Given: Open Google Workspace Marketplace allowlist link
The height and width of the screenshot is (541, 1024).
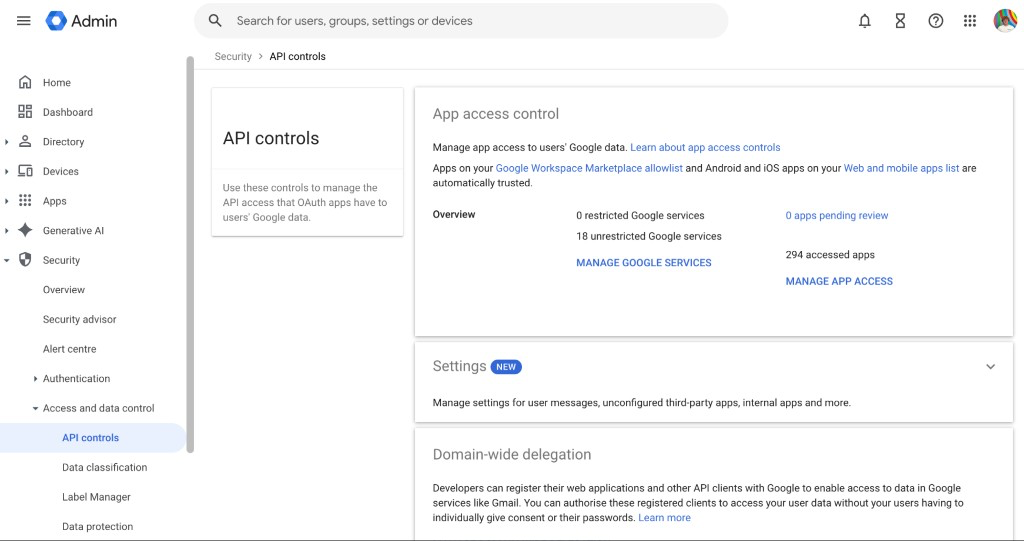Looking at the screenshot, I should 589,168.
